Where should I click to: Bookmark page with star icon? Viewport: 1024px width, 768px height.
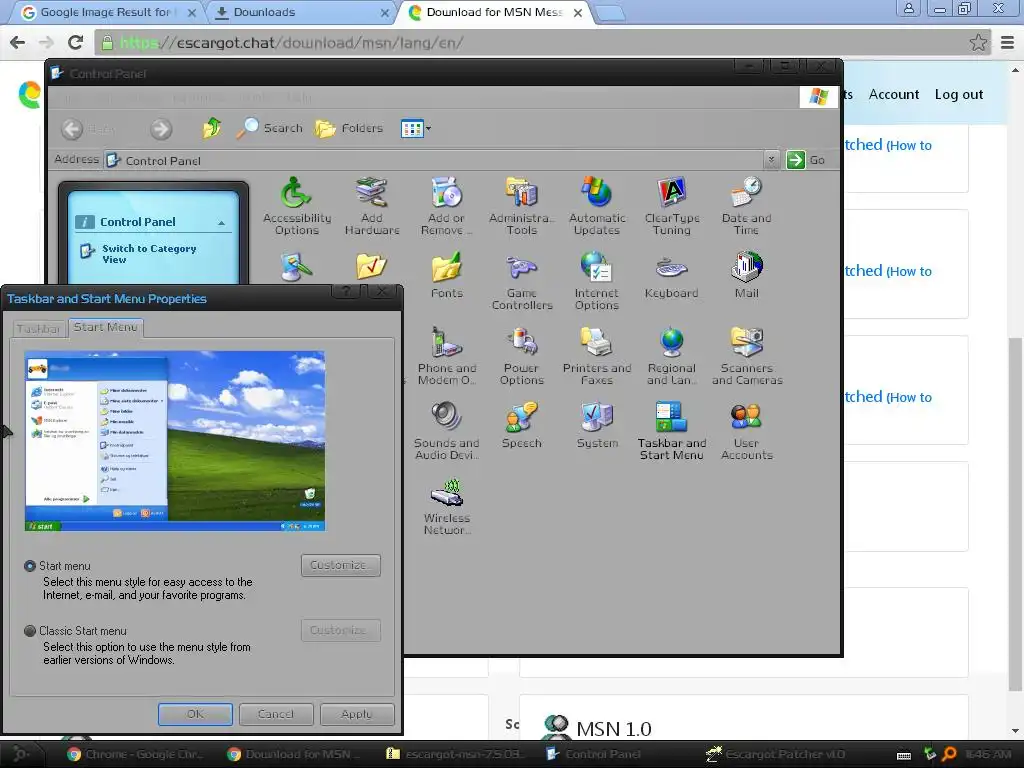click(978, 42)
